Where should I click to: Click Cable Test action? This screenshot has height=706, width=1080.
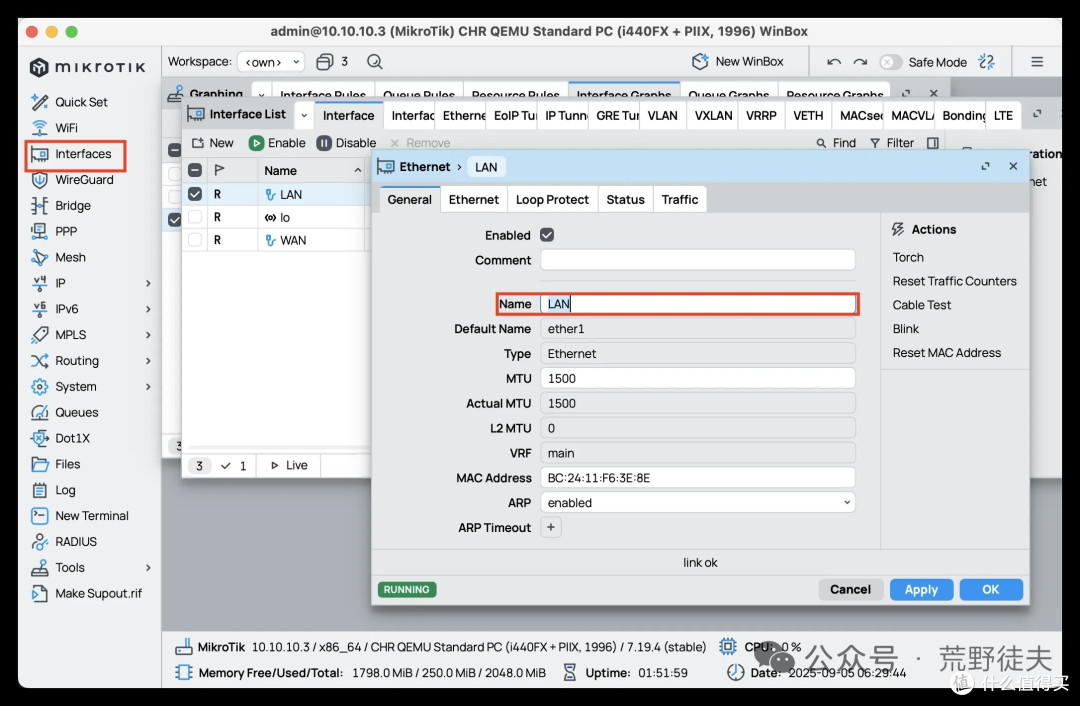tap(922, 305)
